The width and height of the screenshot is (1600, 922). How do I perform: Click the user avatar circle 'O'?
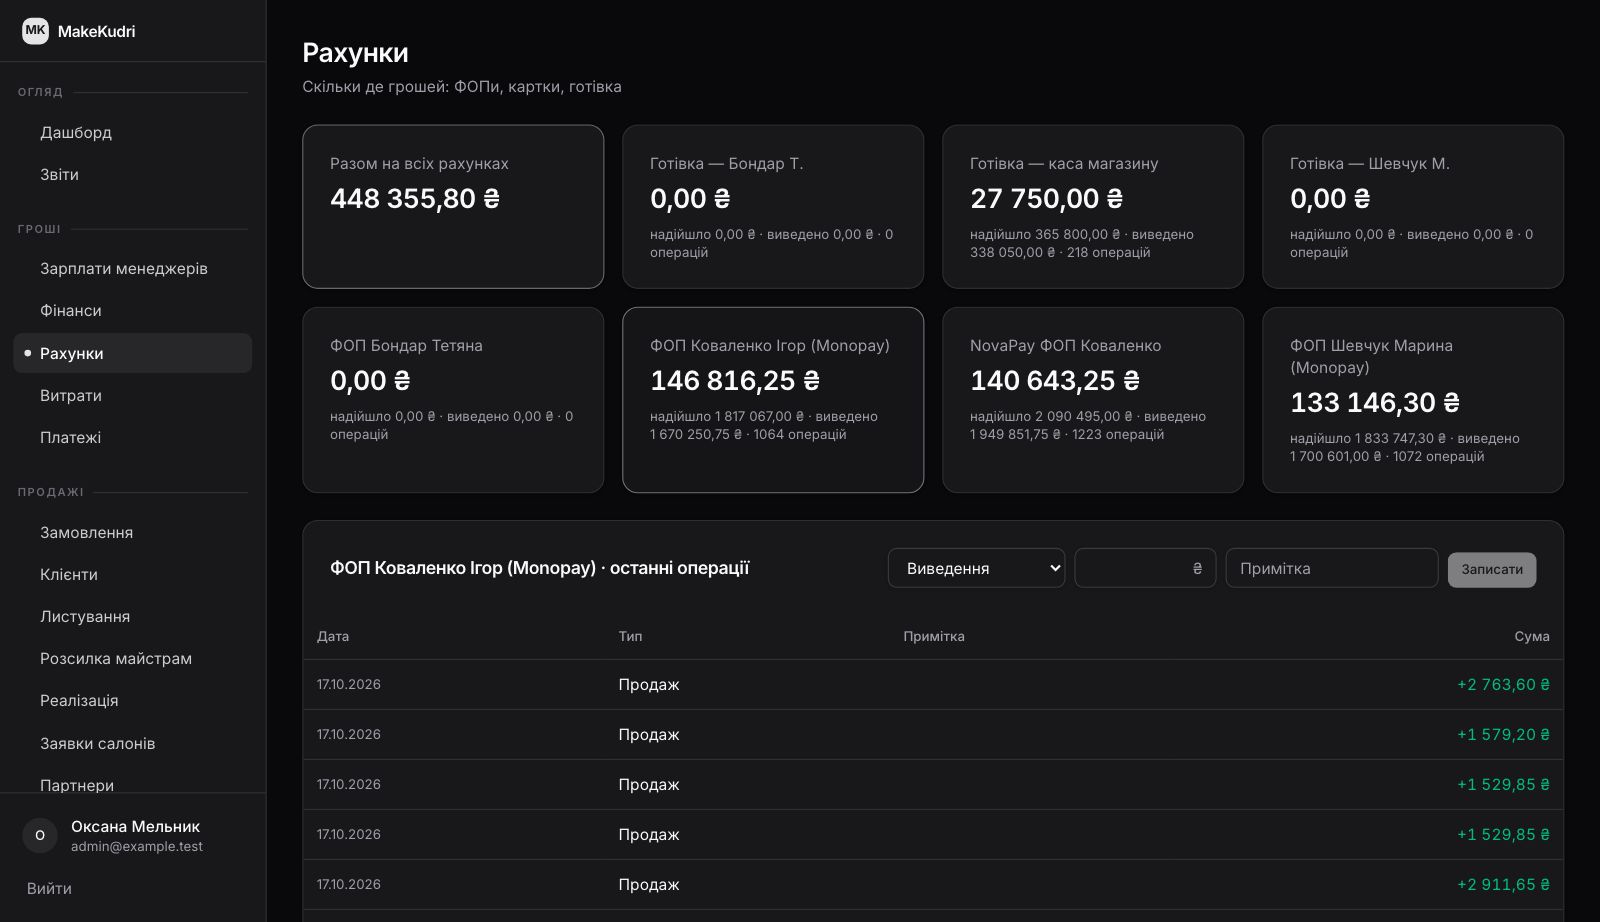click(x=40, y=835)
